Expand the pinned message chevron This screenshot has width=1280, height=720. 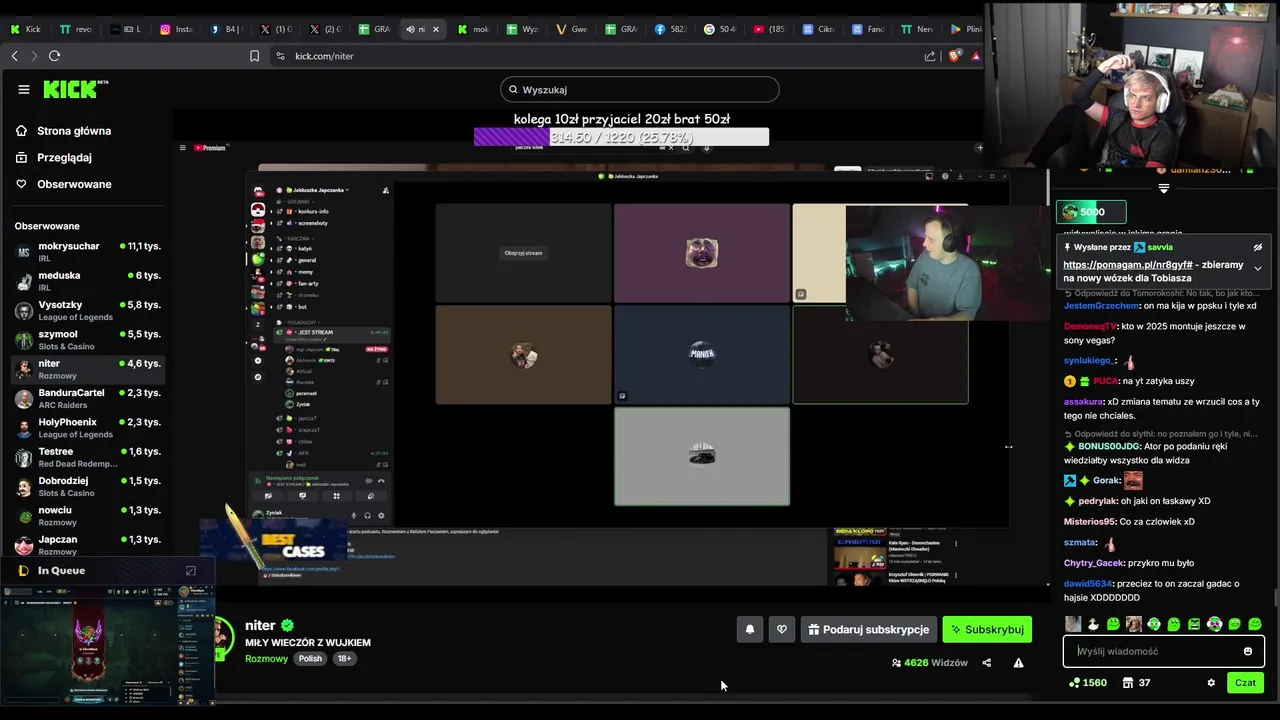(x=1258, y=268)
